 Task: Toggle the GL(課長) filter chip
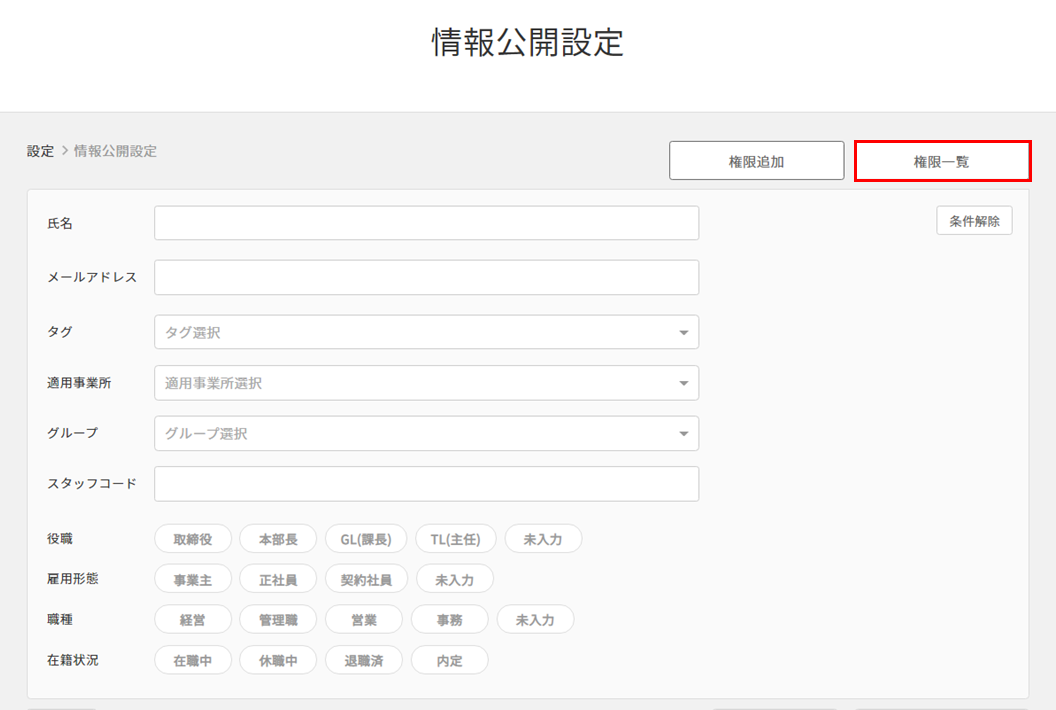[x=366, y=539]
